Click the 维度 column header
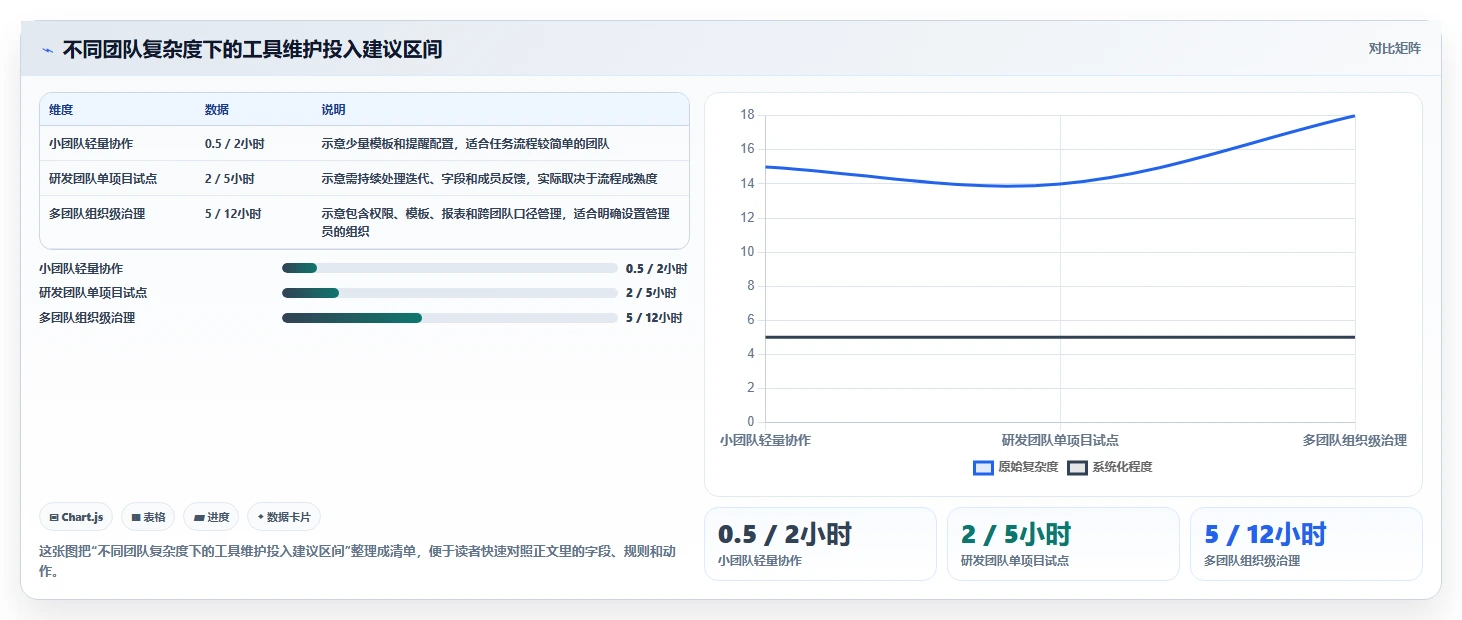Viewport: 1462px width, 620px height. pos(61,110)
